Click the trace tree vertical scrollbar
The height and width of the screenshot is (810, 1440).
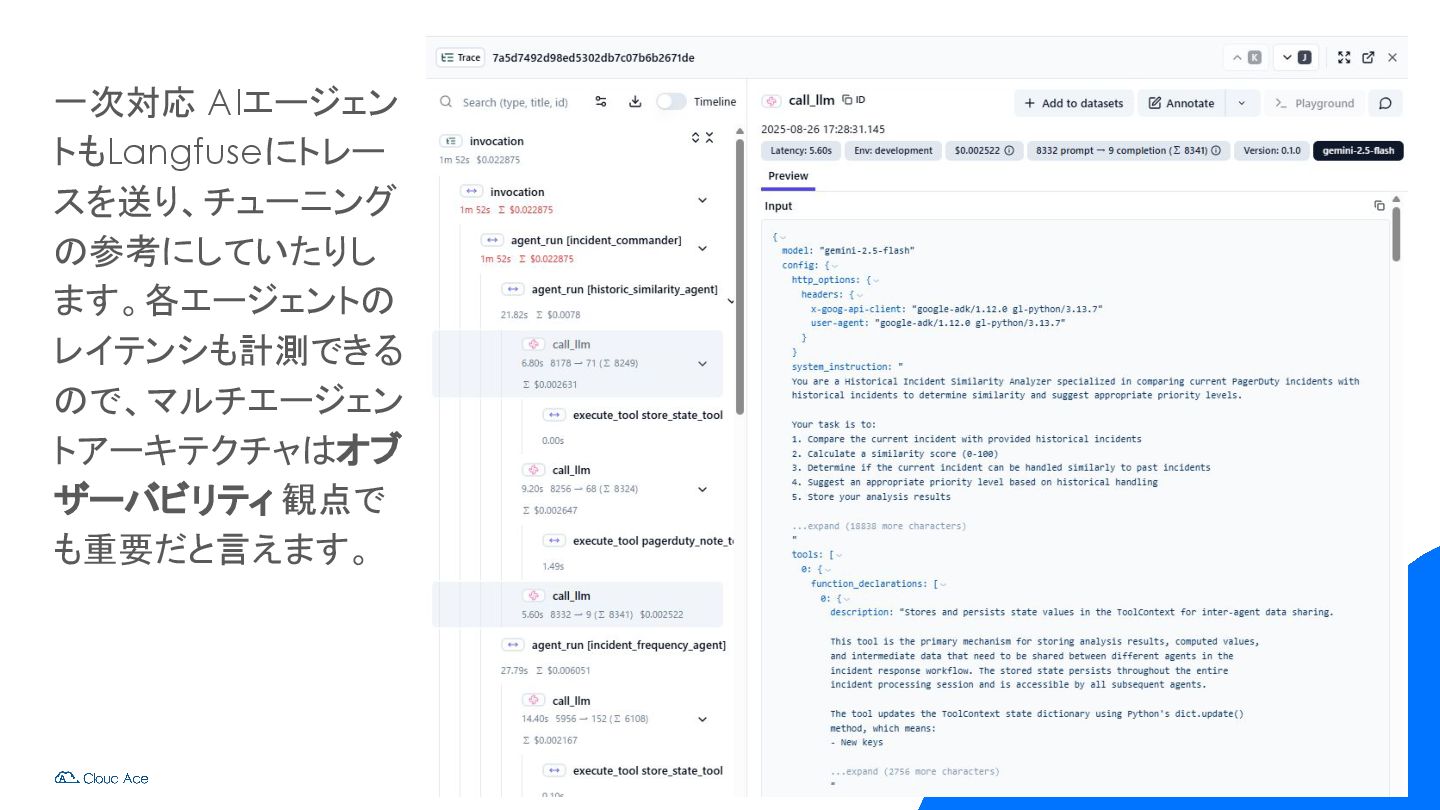(739, 276)
